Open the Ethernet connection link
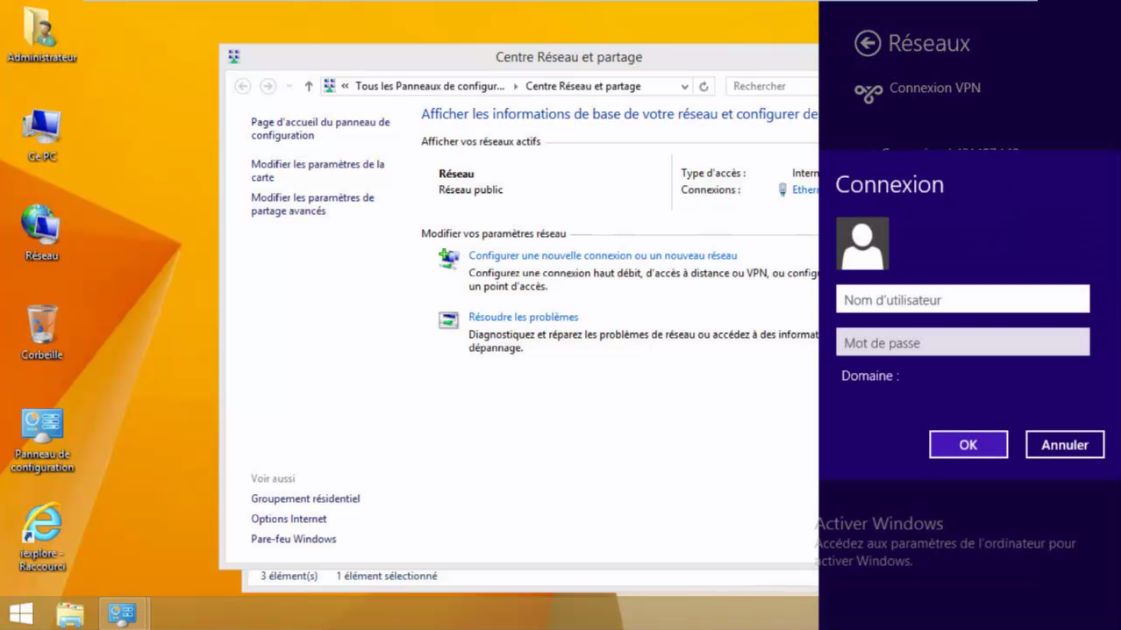 tap(804, 190)
